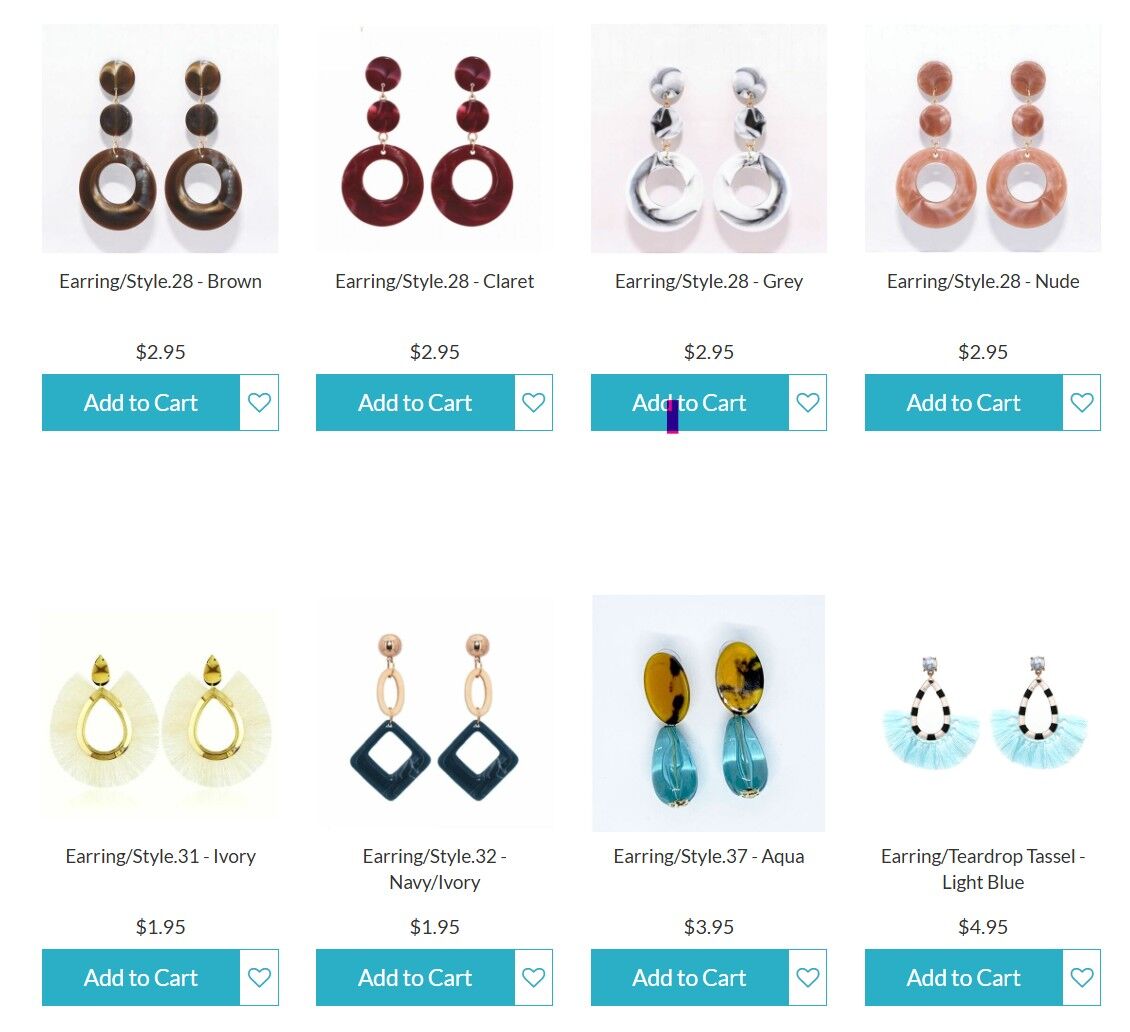1130x1032 pixels.
Task: Open Earring/Style.28 - Grey product link
Action: pyautogui.click(x=708, y=281)
